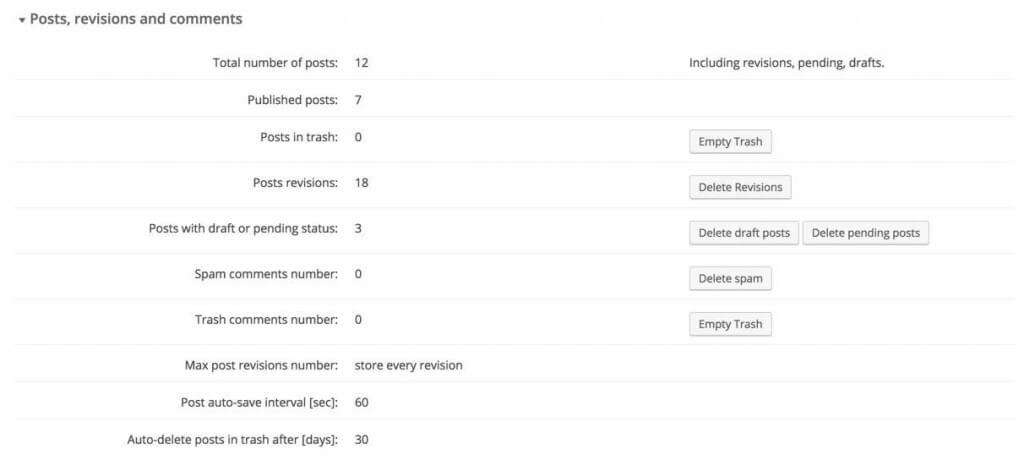Viewport: 1024px width, 466px height.
Task: Select "Auto-delete posts in trash after [days]" label
Action: coord(232,439)
